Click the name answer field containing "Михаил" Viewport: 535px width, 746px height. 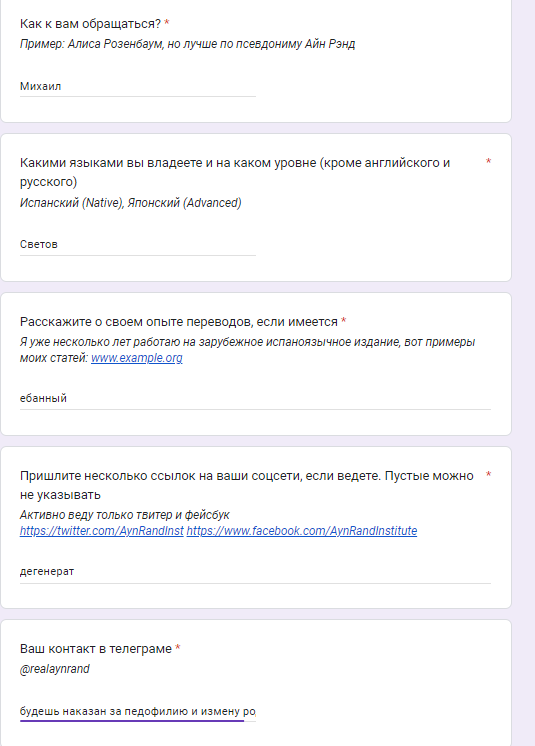(x=137, y=87)
